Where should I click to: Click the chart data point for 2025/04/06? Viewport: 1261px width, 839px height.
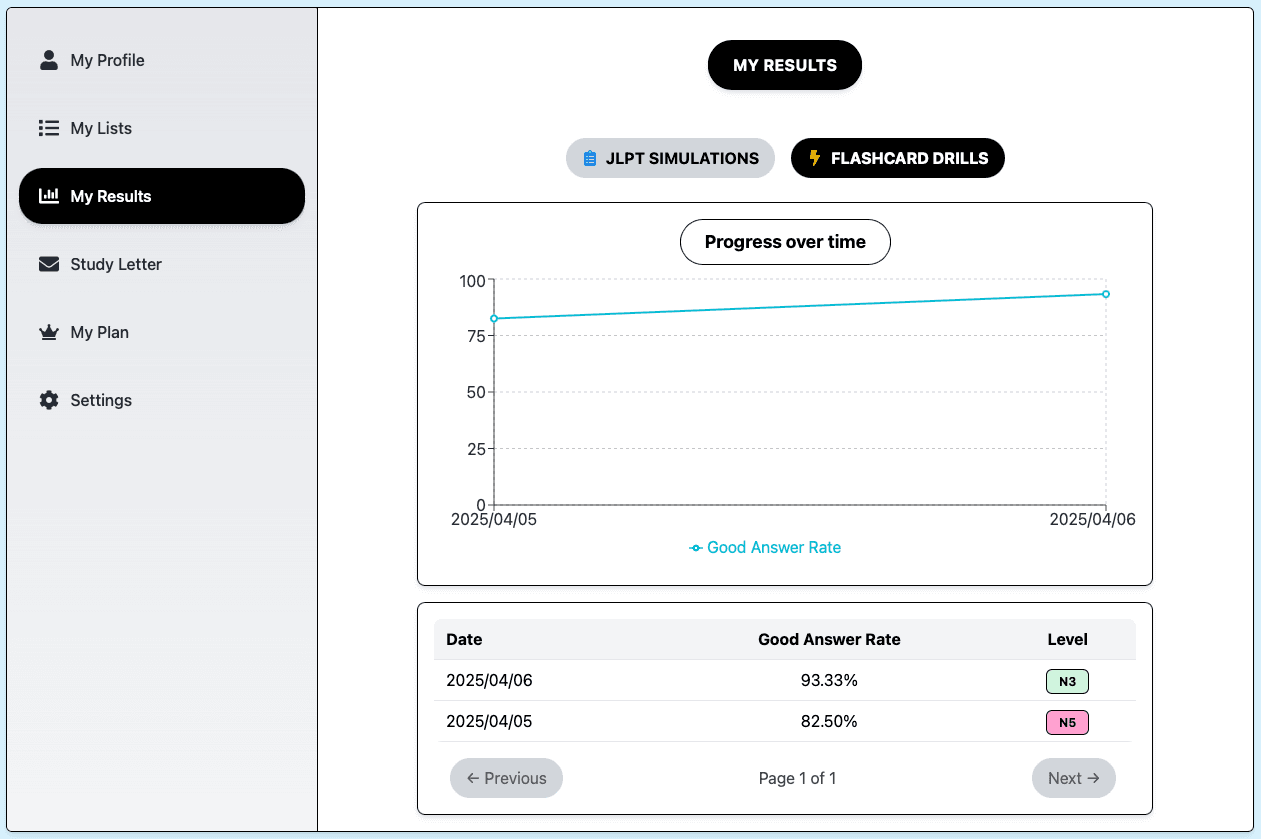(x=1106, y=294)
